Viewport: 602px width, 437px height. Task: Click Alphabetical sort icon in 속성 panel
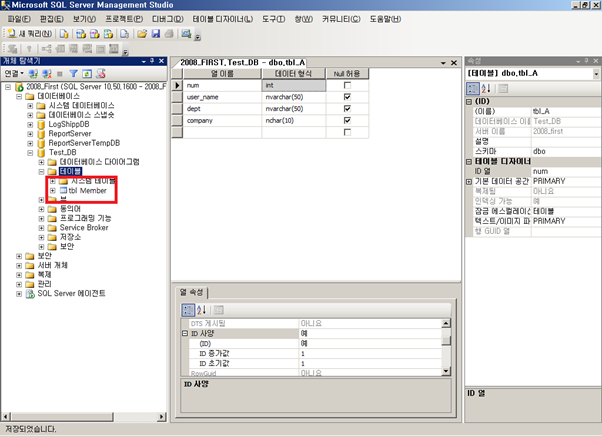[486, 89]
